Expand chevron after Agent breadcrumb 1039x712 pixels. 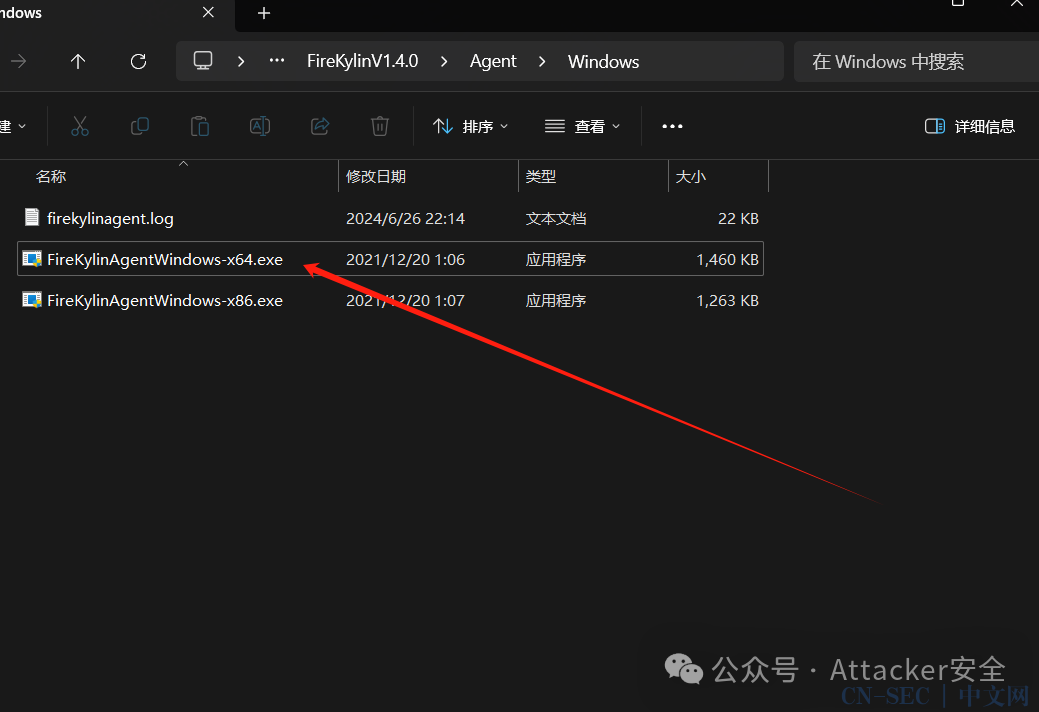tap(542, 62)
